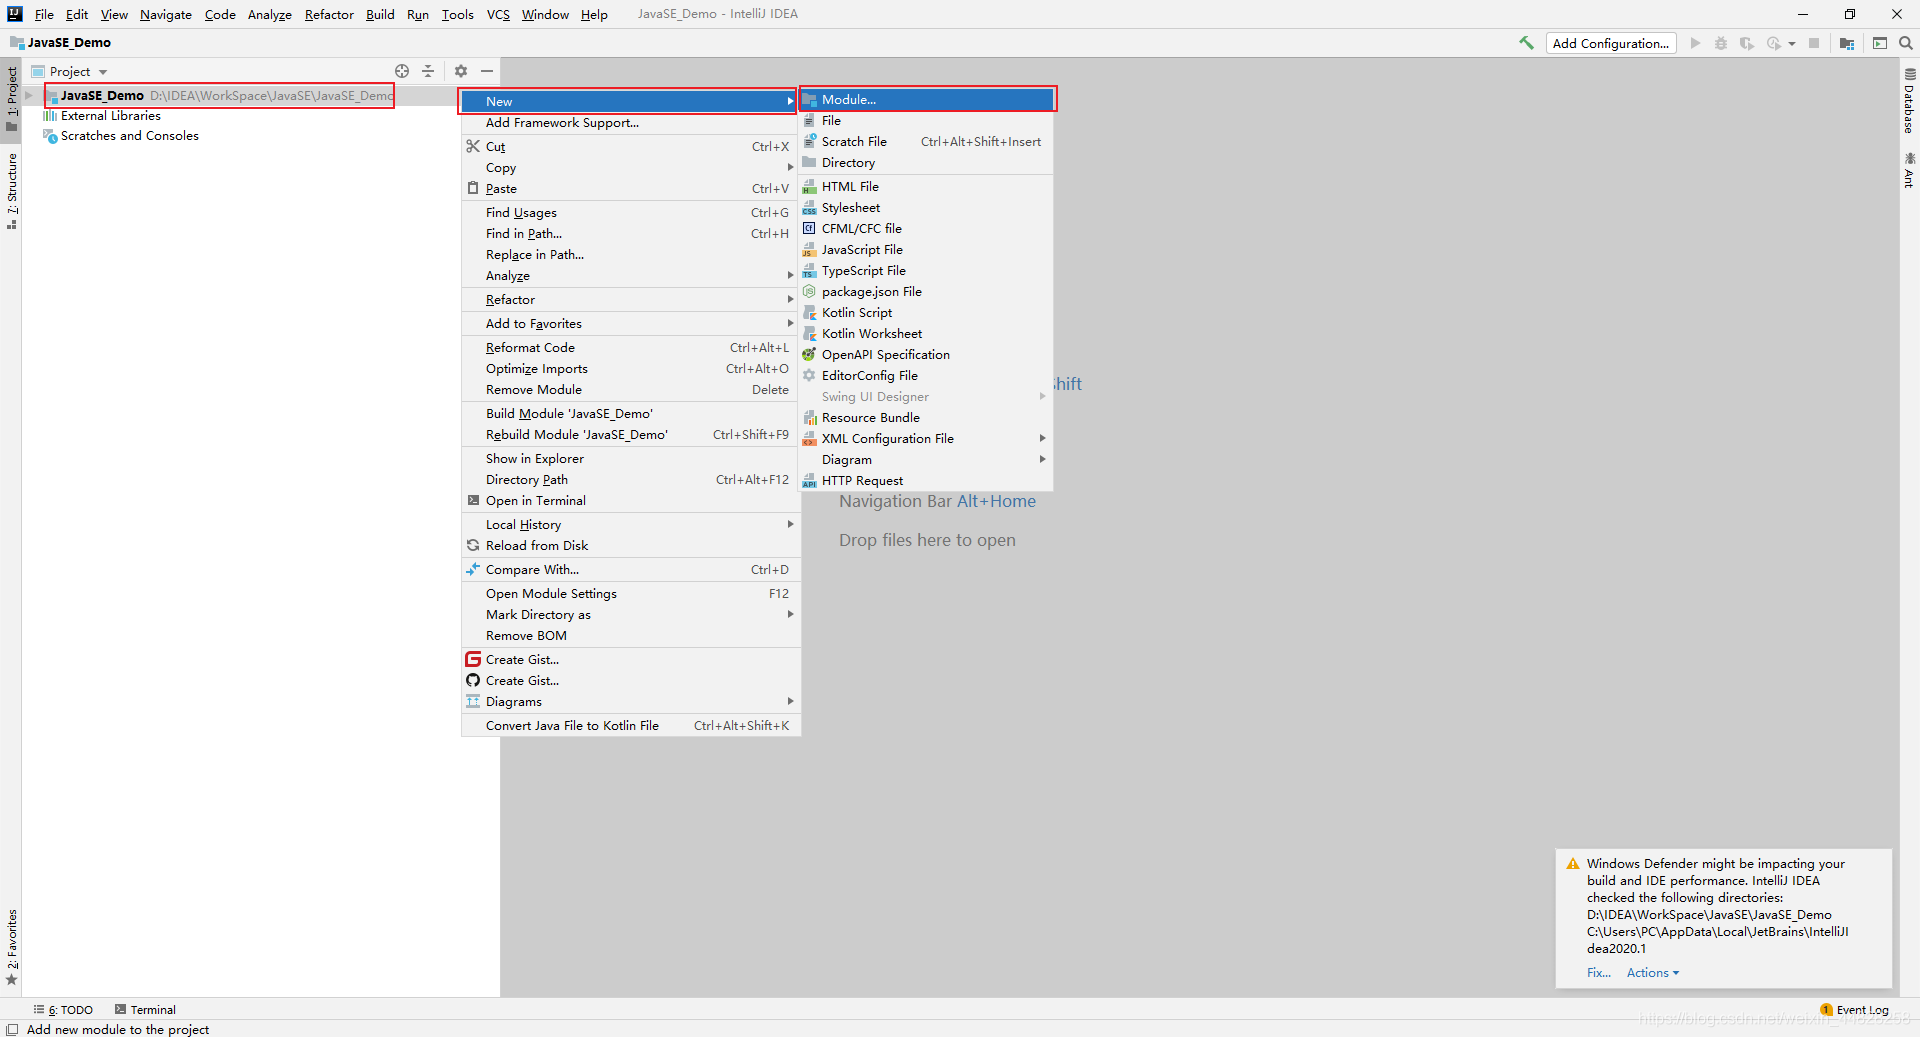Choose JavaScript File from New submenu
Image resolution: width=1920 pixels, height=1037 pixels.
(927, 250)
